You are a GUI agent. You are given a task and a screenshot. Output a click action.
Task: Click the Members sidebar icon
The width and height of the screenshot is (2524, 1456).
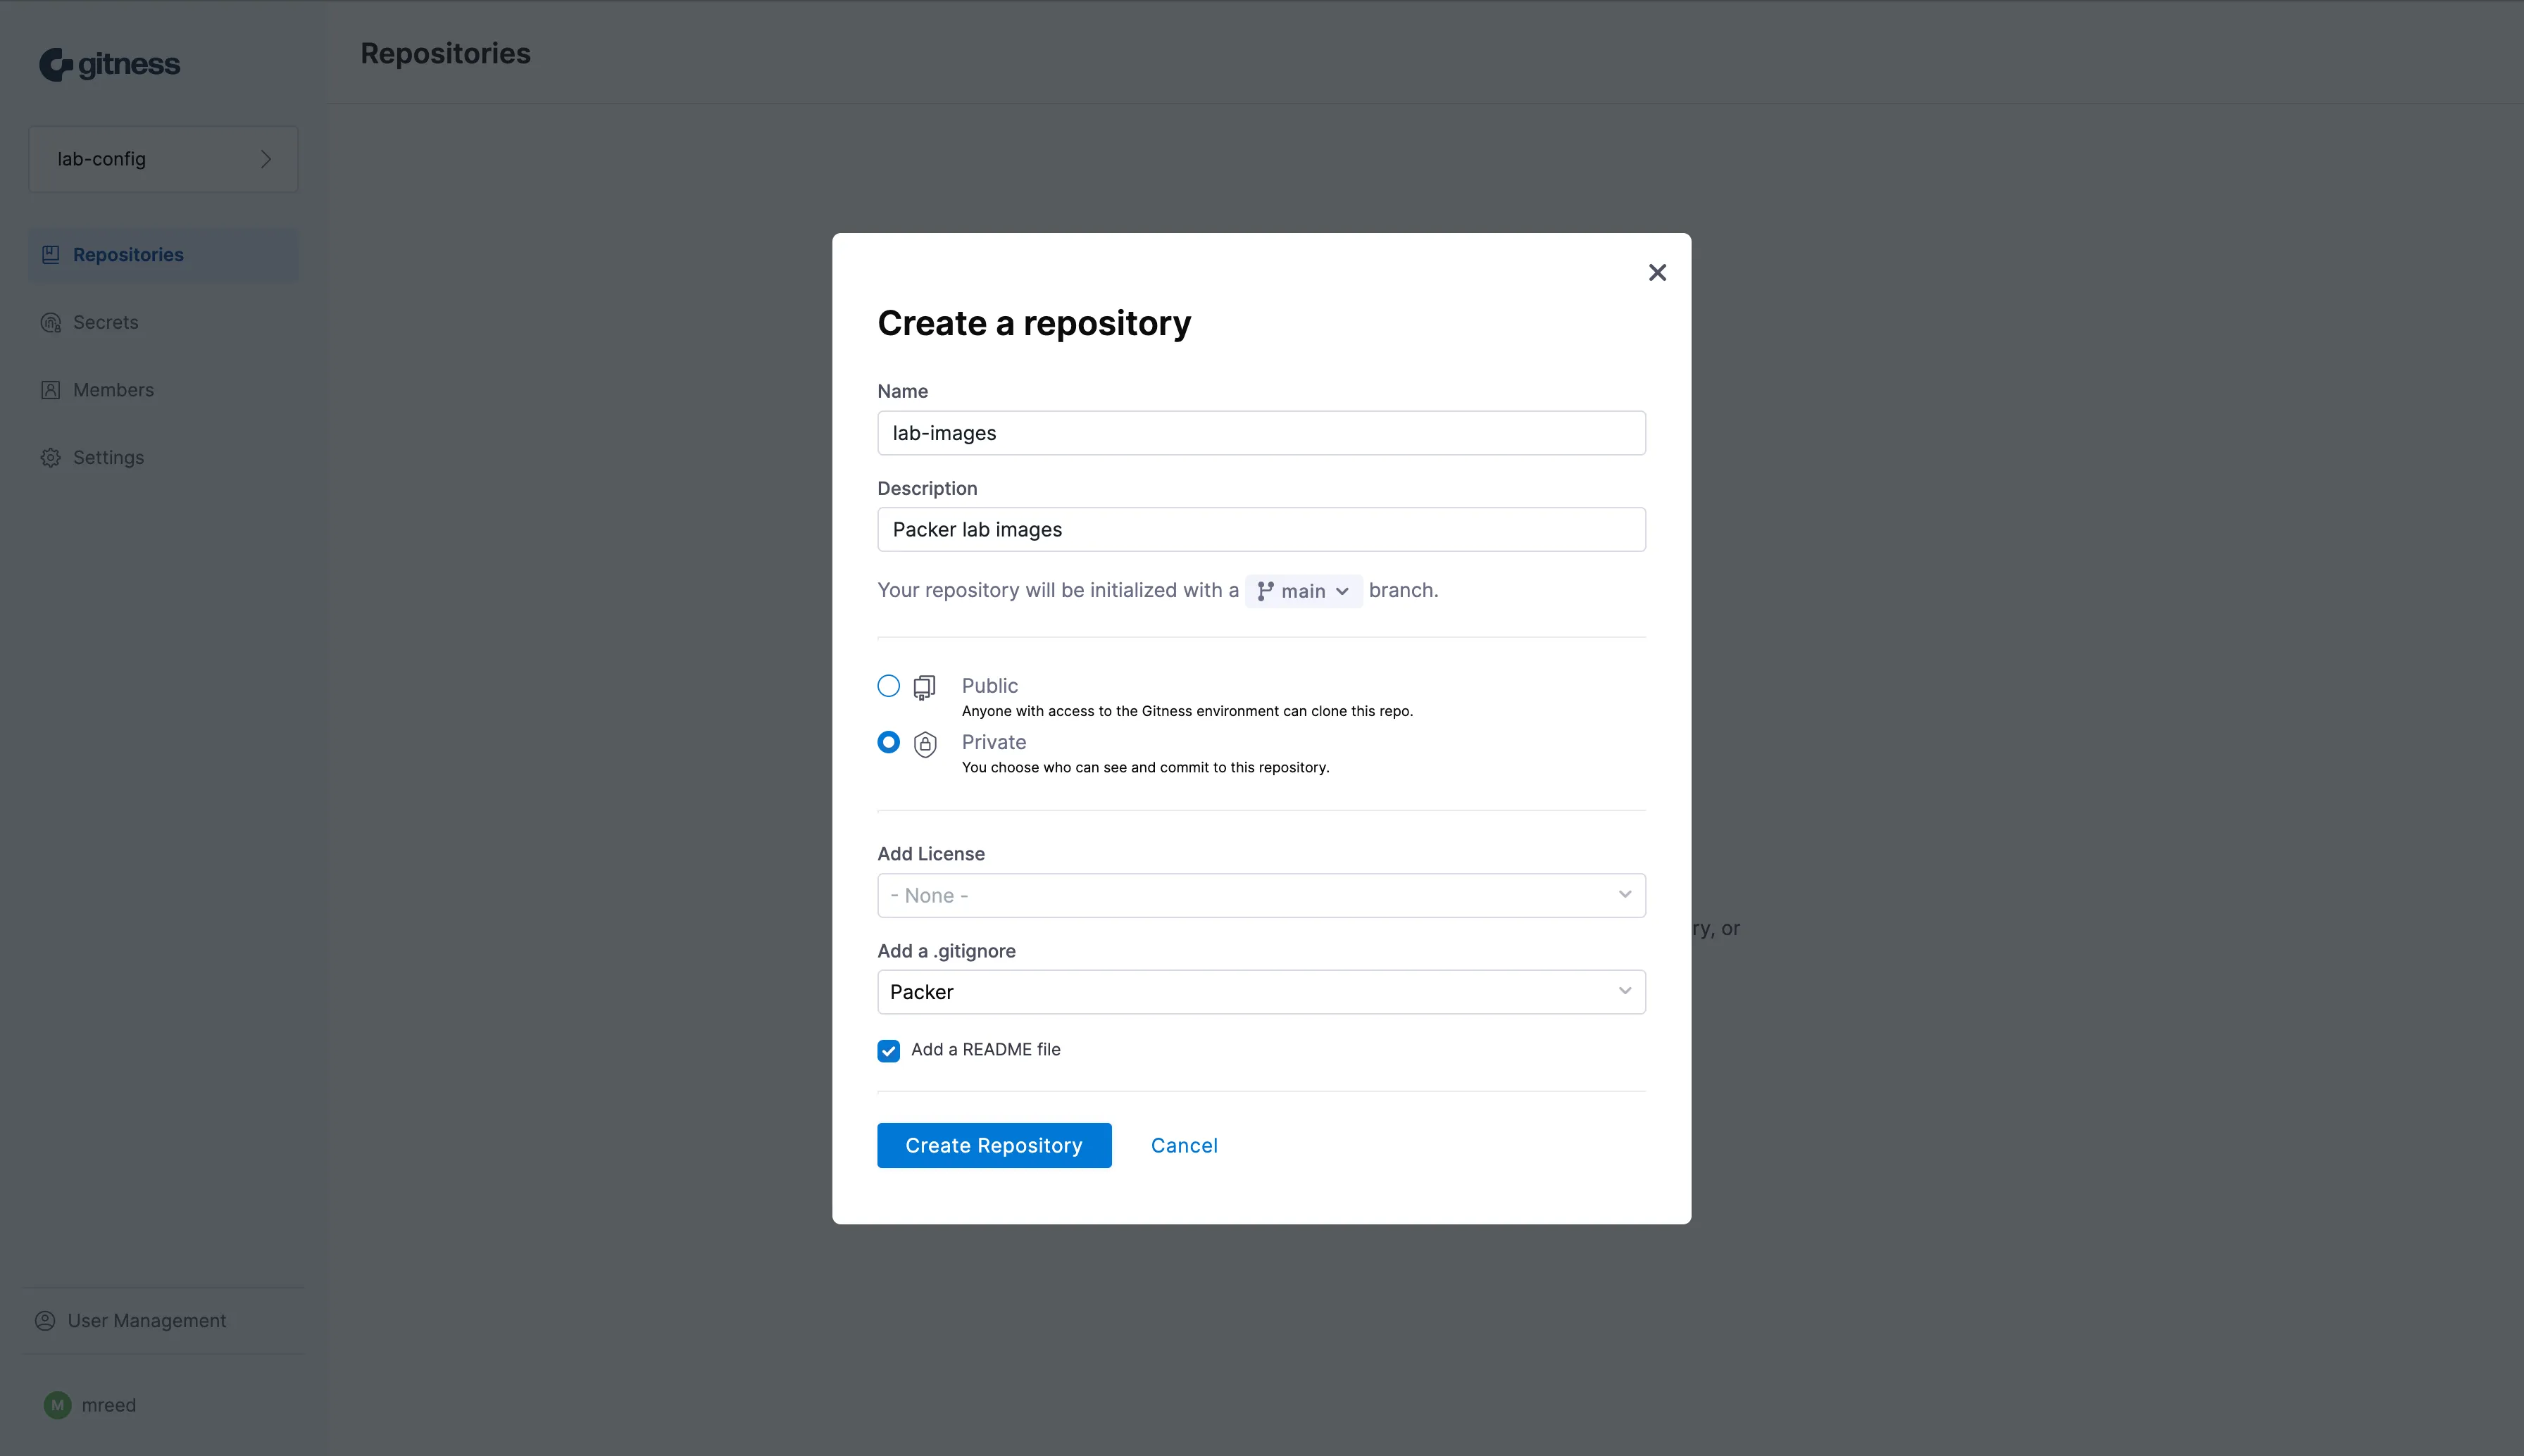51,390
